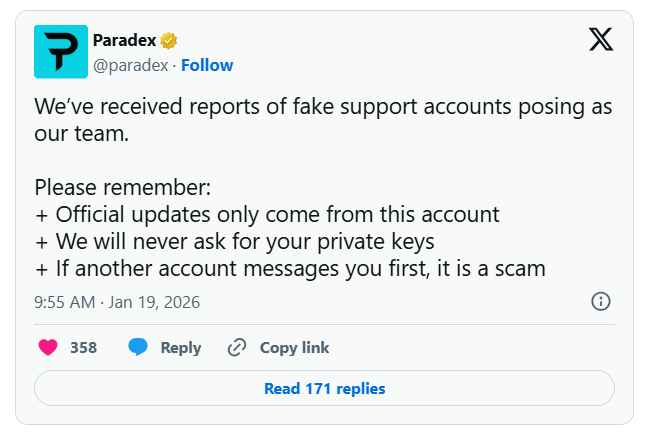Open the Twitter info circle icon
The image size is (651, 440).
coord(601,301)
